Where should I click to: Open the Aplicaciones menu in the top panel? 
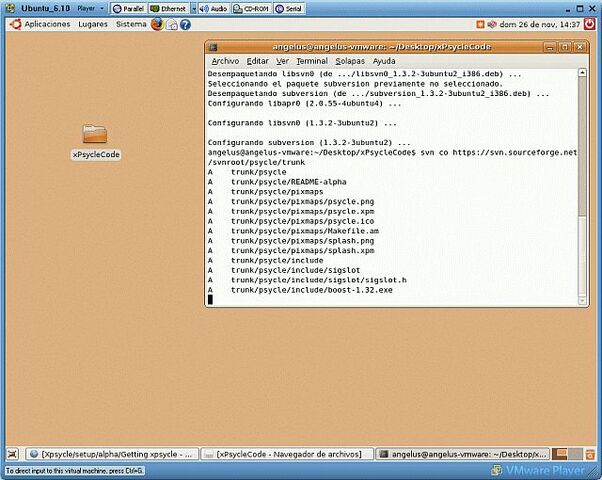(x=47, y=24)
